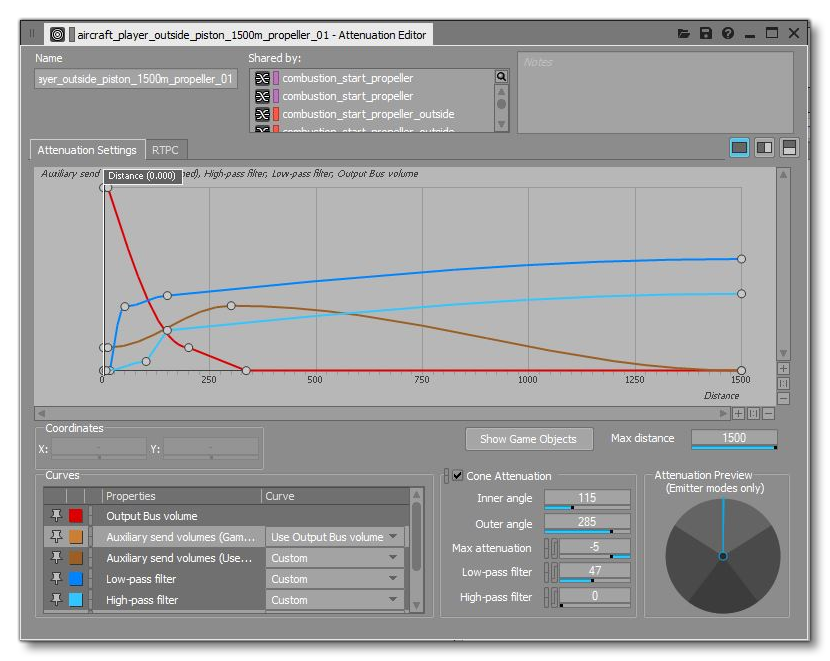Select the Attenuation Settings tab

click(x=88, y=150)
